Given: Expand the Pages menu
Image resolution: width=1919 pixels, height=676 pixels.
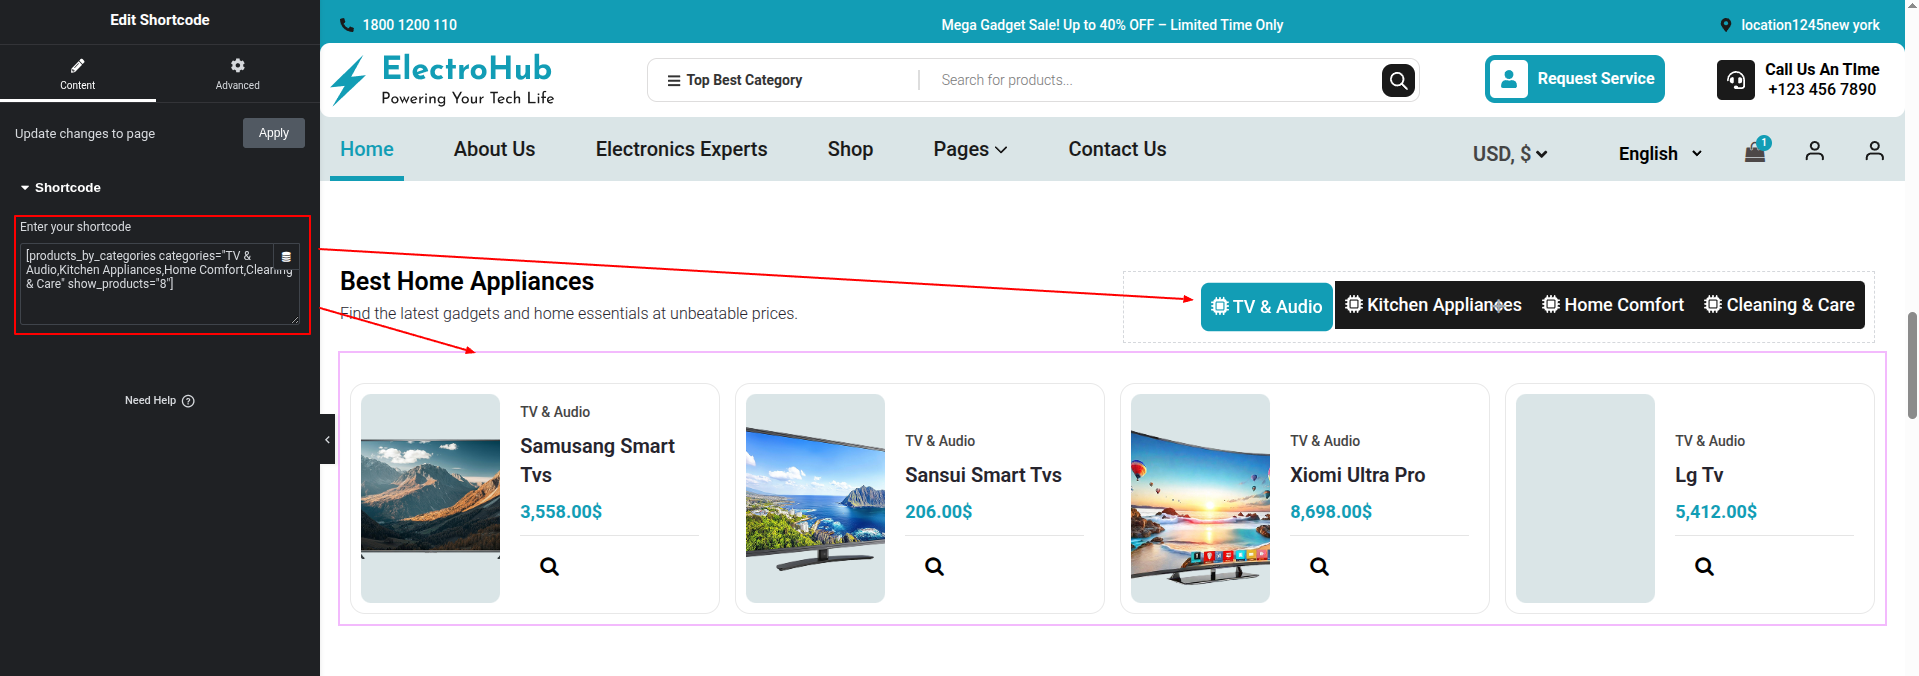Looking at the screenshot, I should [970, 149].
